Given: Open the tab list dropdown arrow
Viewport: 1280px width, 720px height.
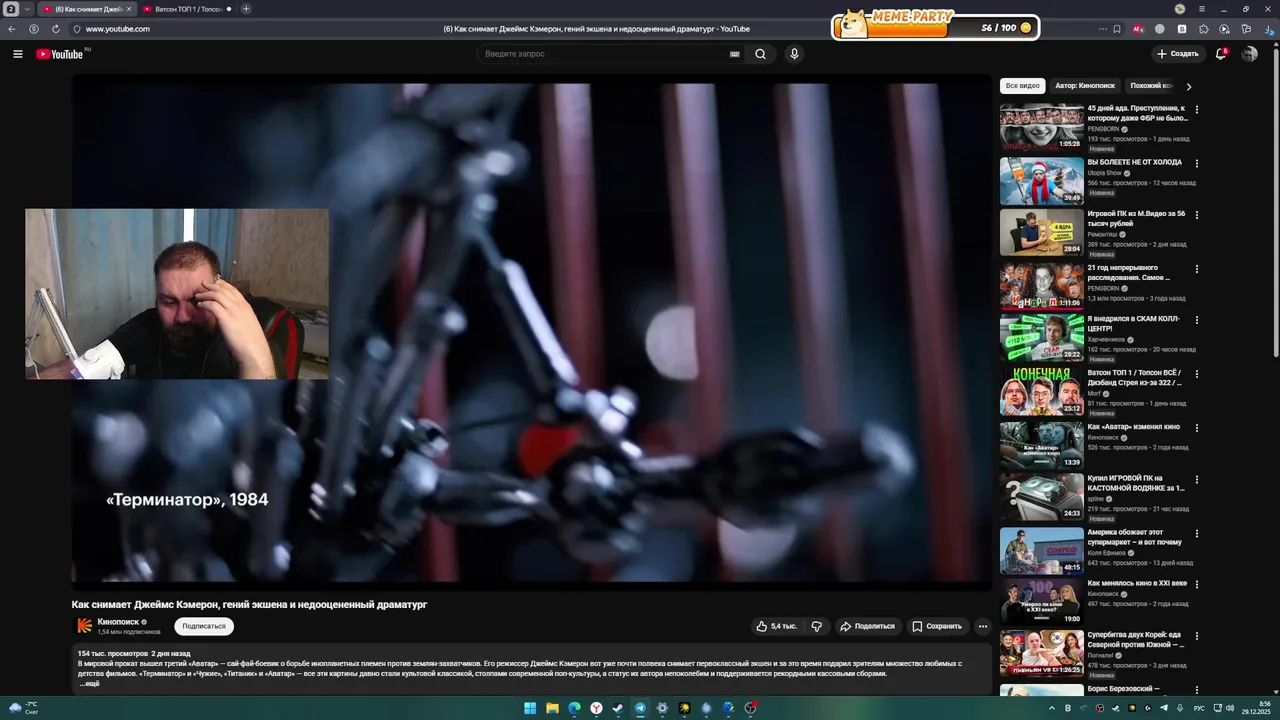Looking at the screenshot, I should click(27, 9).
